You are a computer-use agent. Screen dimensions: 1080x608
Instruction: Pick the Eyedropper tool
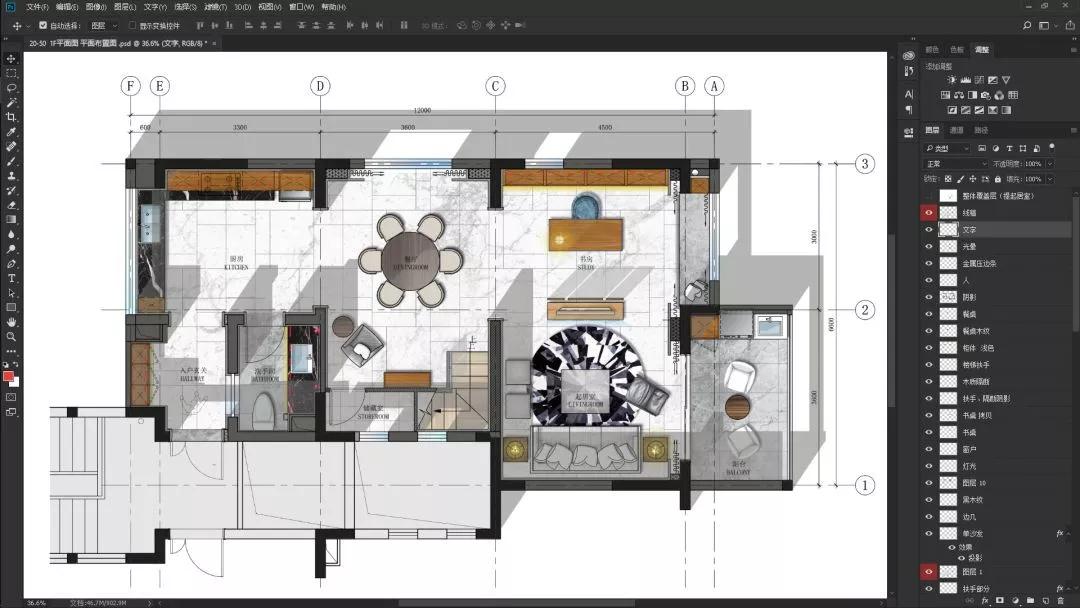pos(11,132)
